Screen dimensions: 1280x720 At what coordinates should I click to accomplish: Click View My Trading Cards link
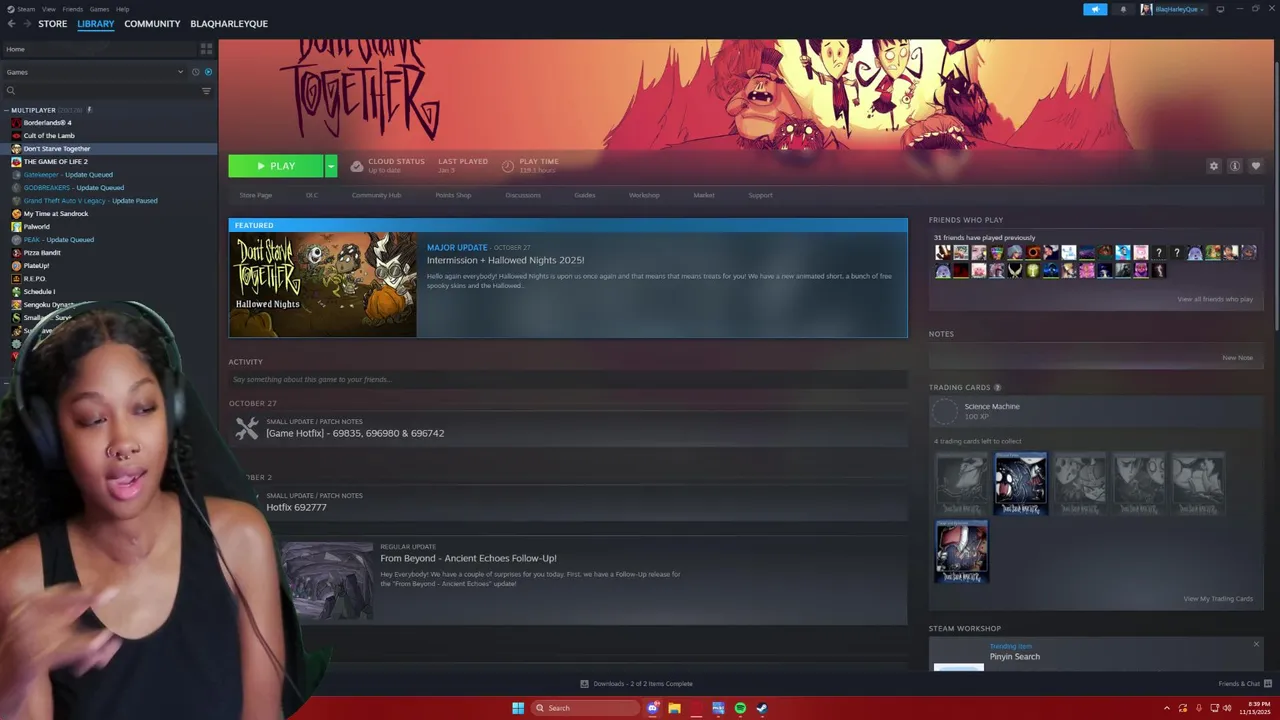pyautogui.click(x=1218, y=599)
